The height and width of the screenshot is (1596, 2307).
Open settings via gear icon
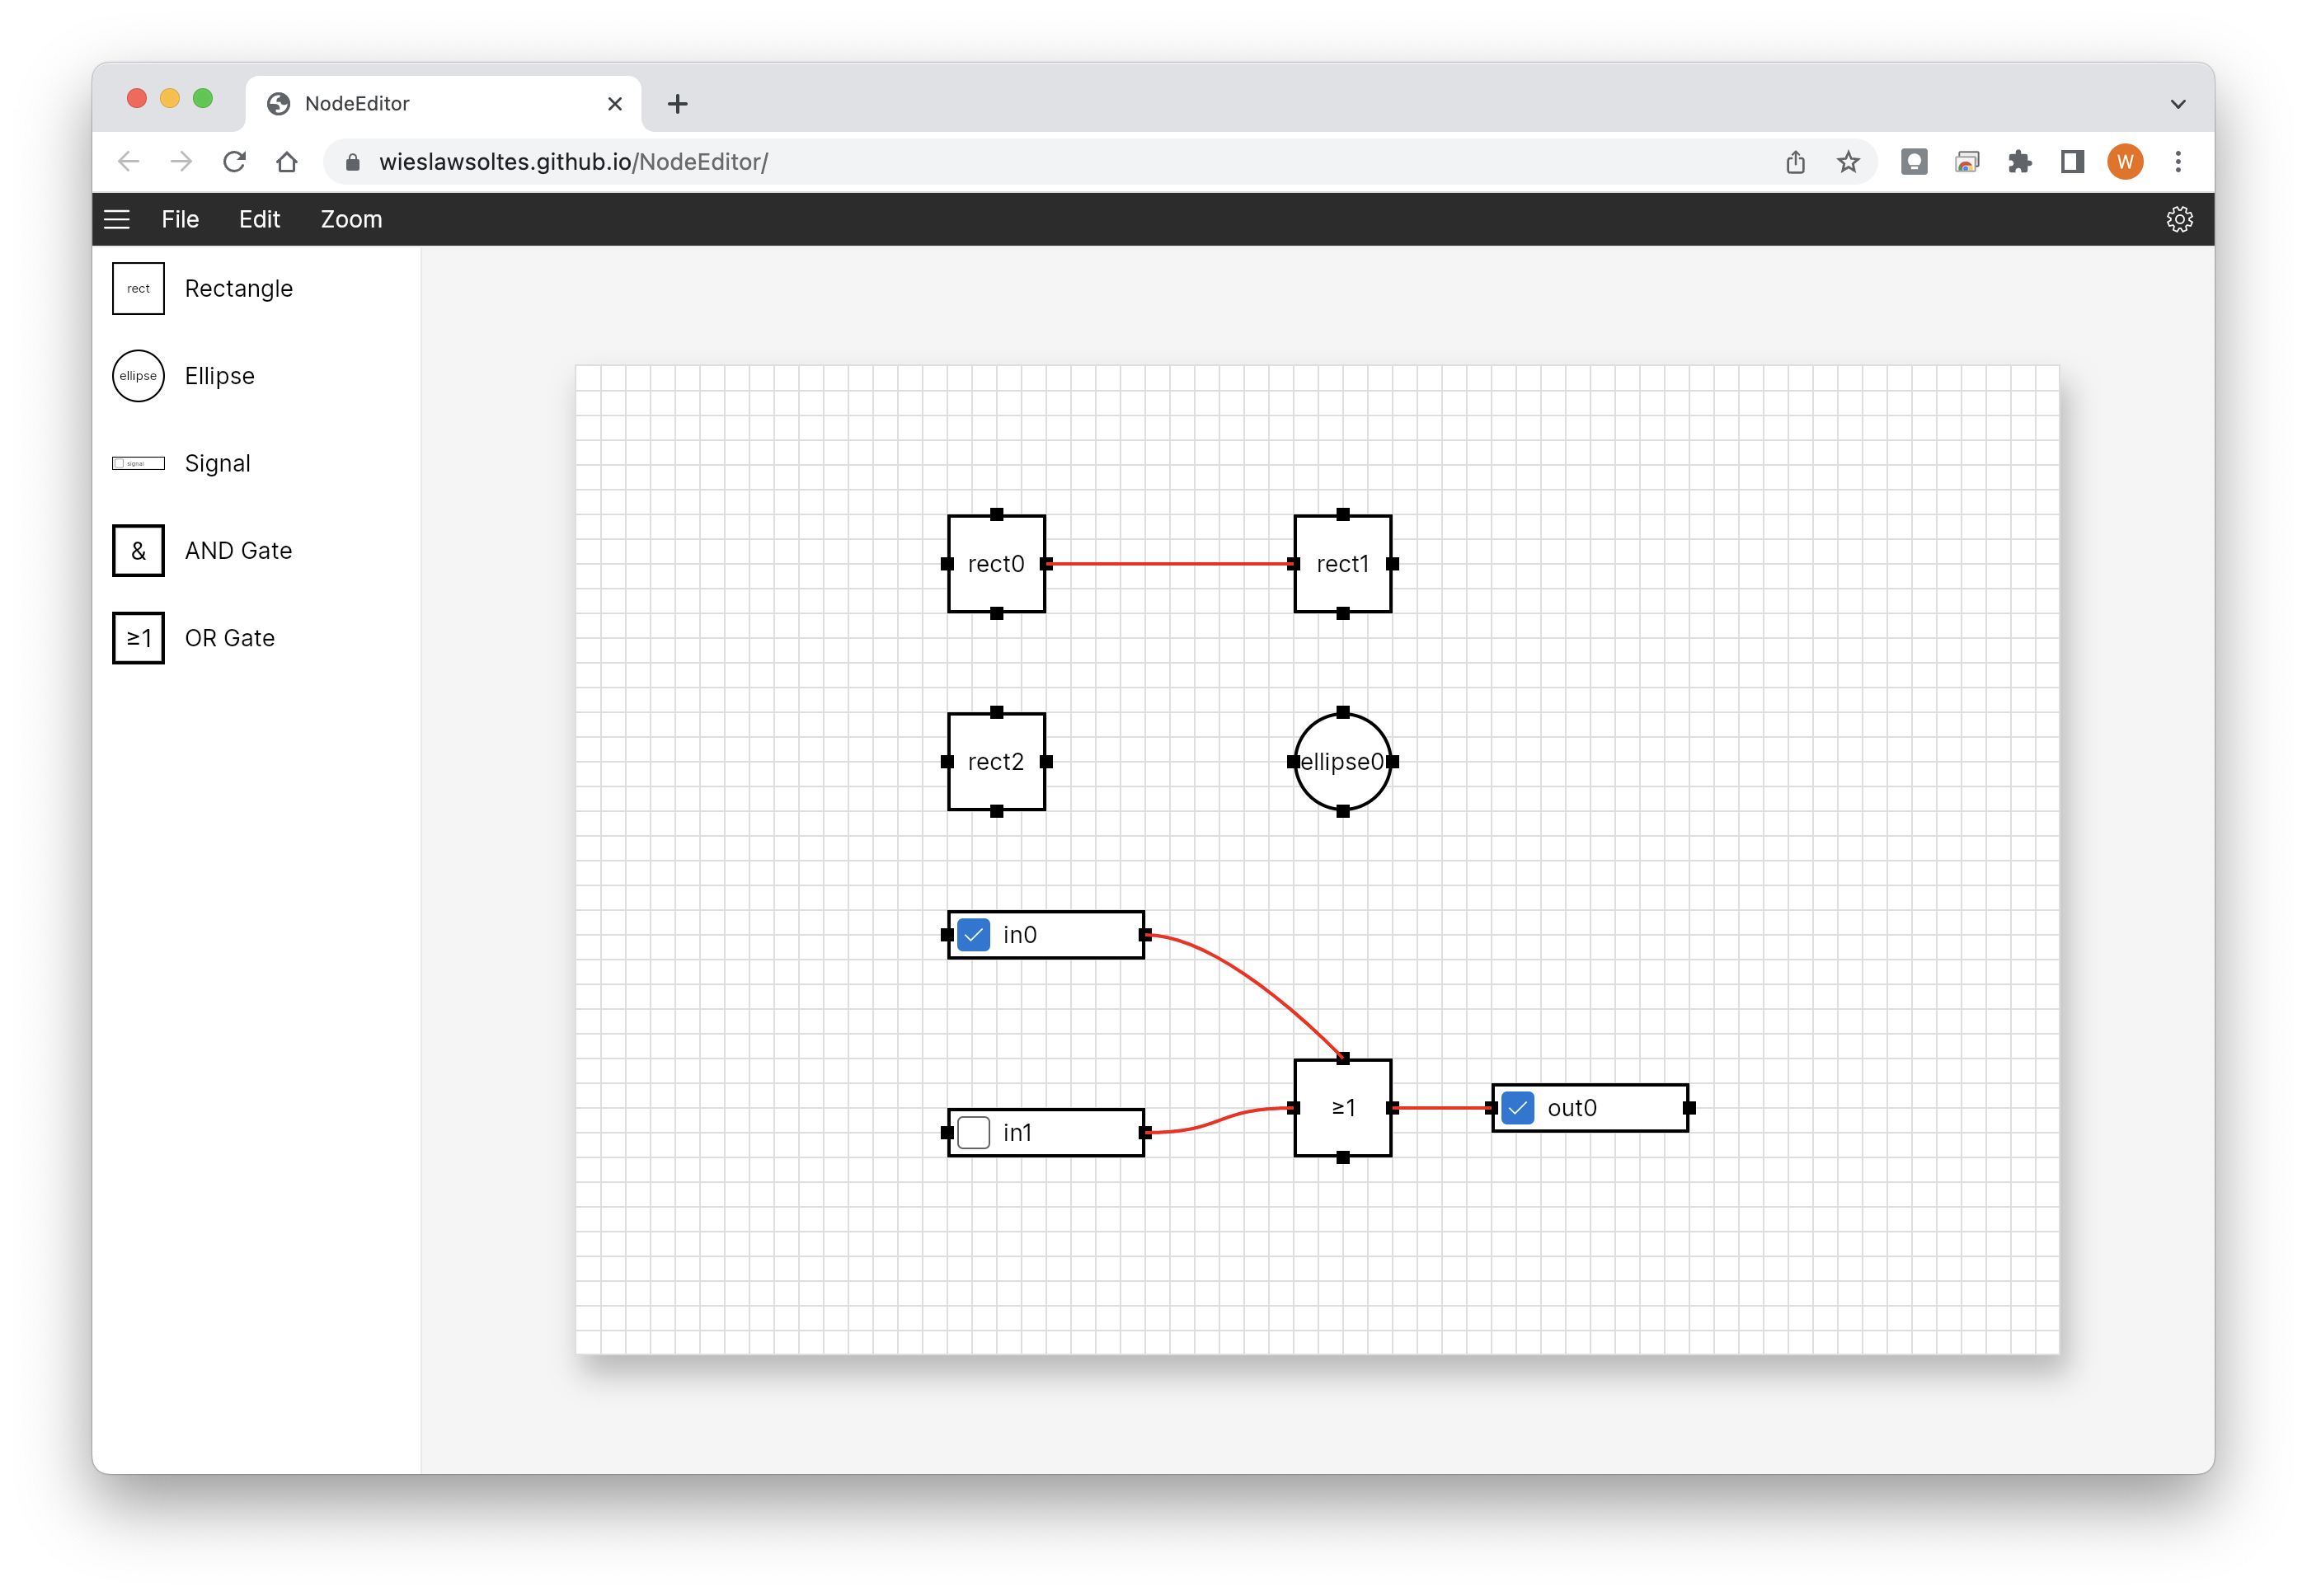2179,219
